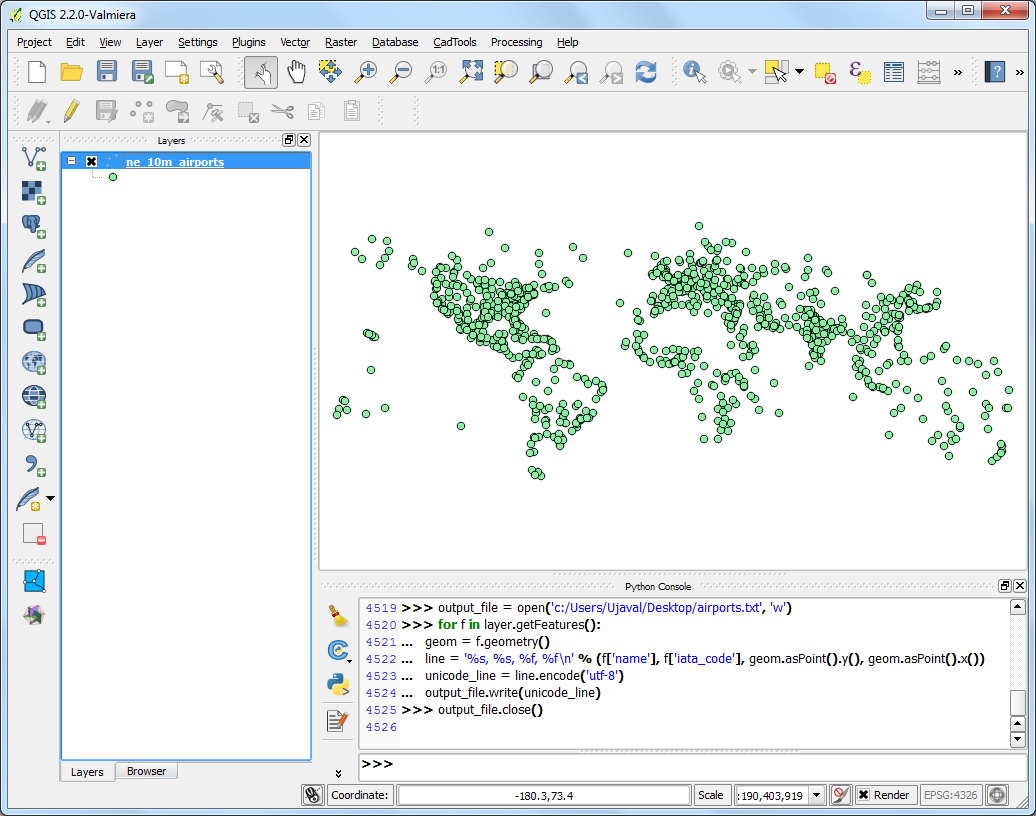1036x816 pixels.
Task: Open the Field Calculator icon
Action: tap(929, 71)
